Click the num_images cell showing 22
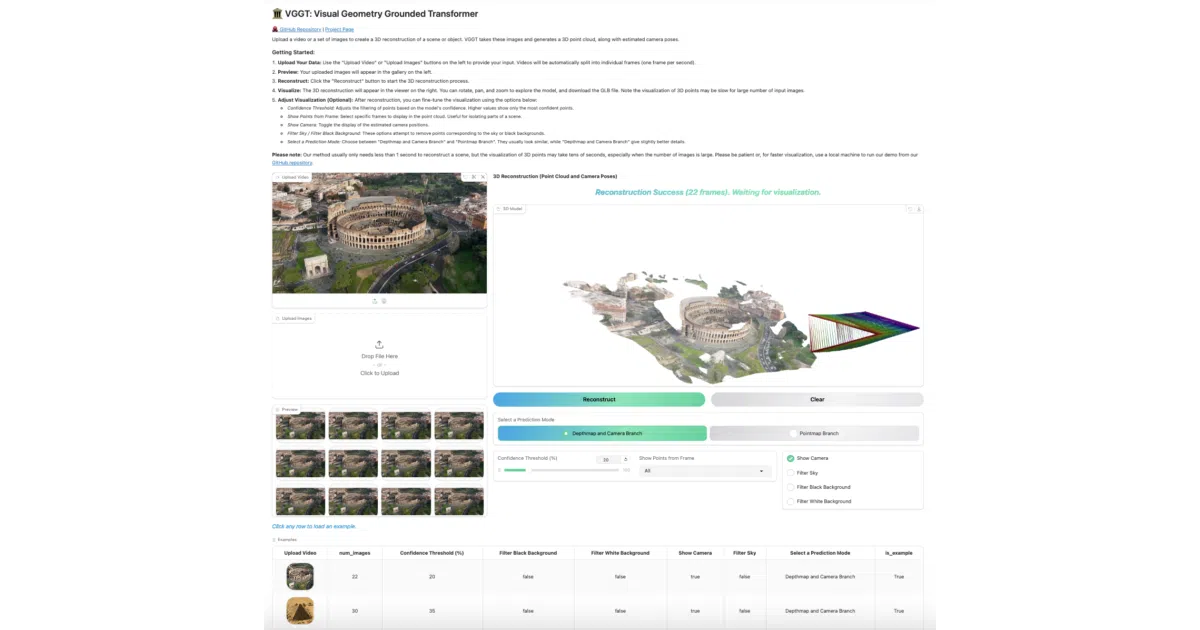1200x630 pixels. click(x=355, y=576)
